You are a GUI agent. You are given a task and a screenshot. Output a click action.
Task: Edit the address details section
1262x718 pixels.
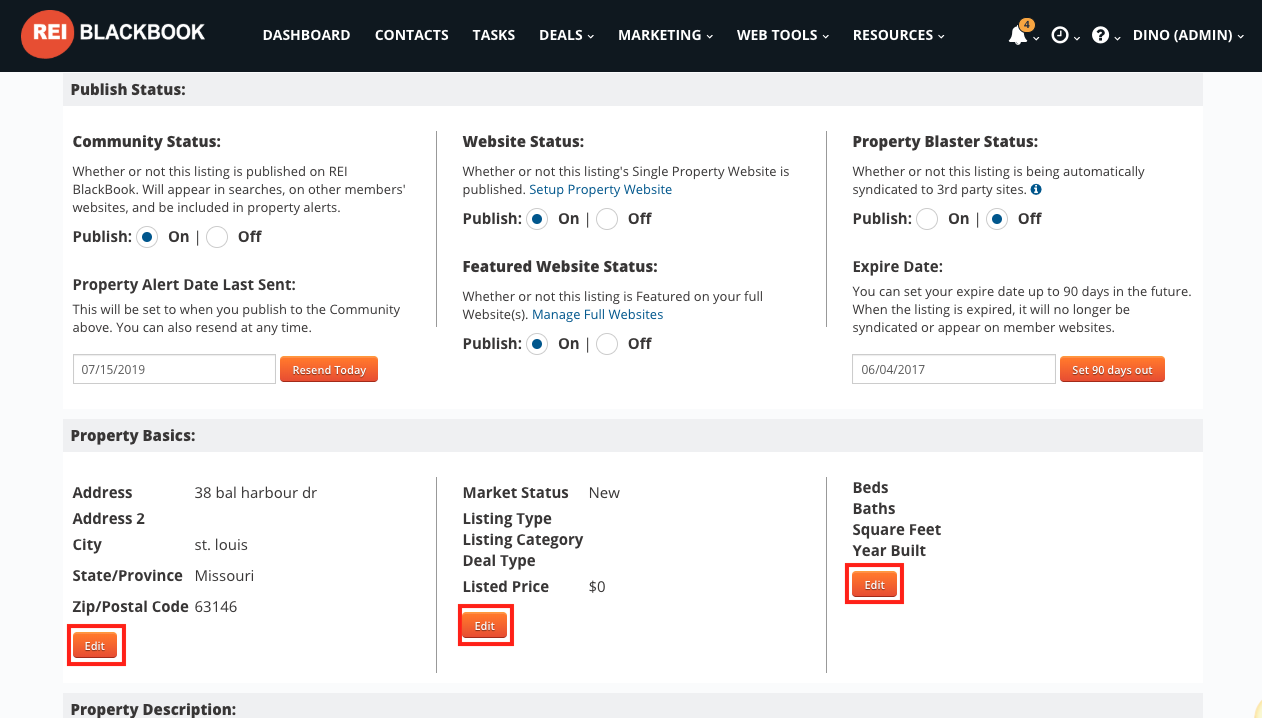(x=95, y=646)
